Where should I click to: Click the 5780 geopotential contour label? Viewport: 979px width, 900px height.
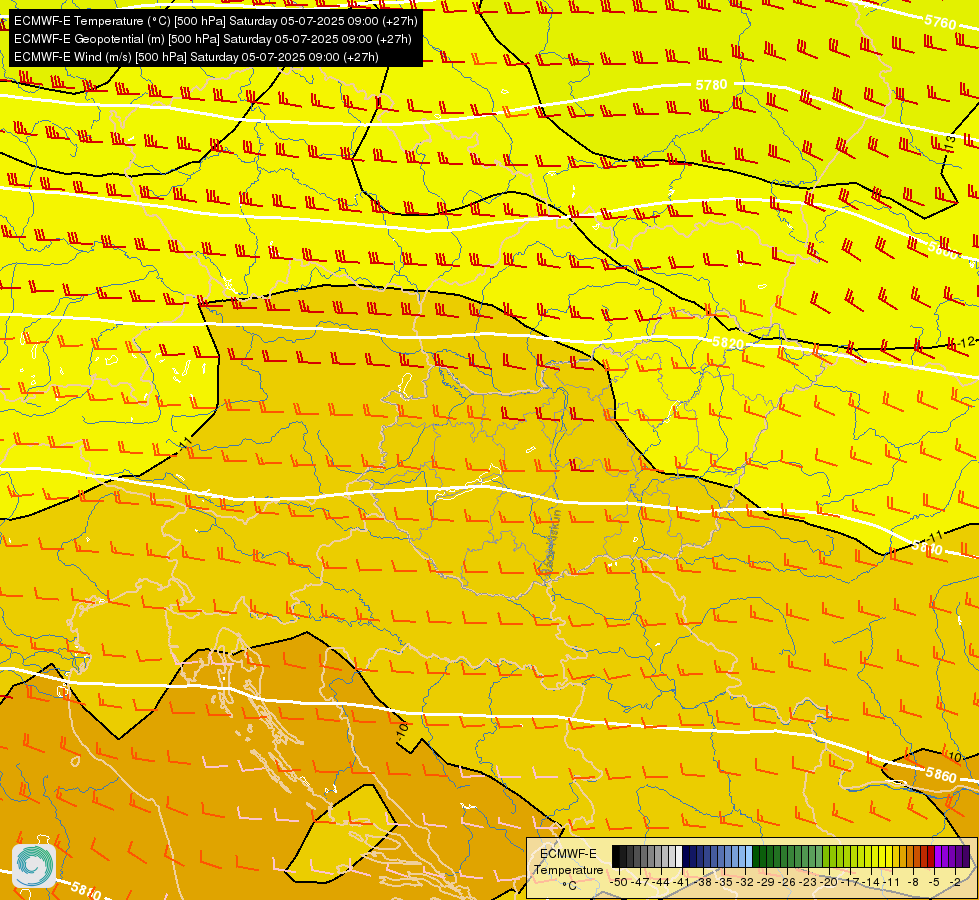click(x=711, y=84)
